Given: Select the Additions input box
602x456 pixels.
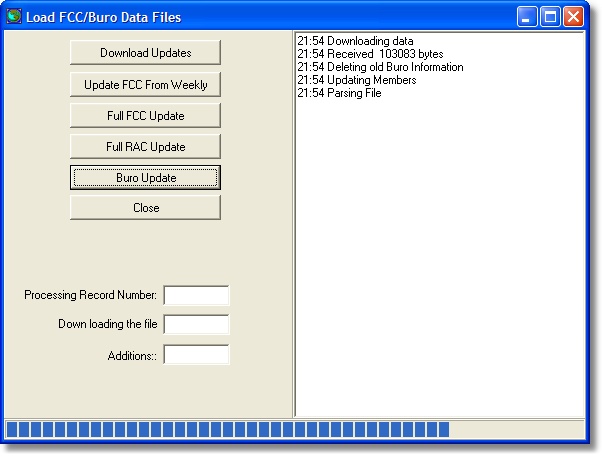Looking at the screenshot, I should pyautogui.click(x=196, y=355).
